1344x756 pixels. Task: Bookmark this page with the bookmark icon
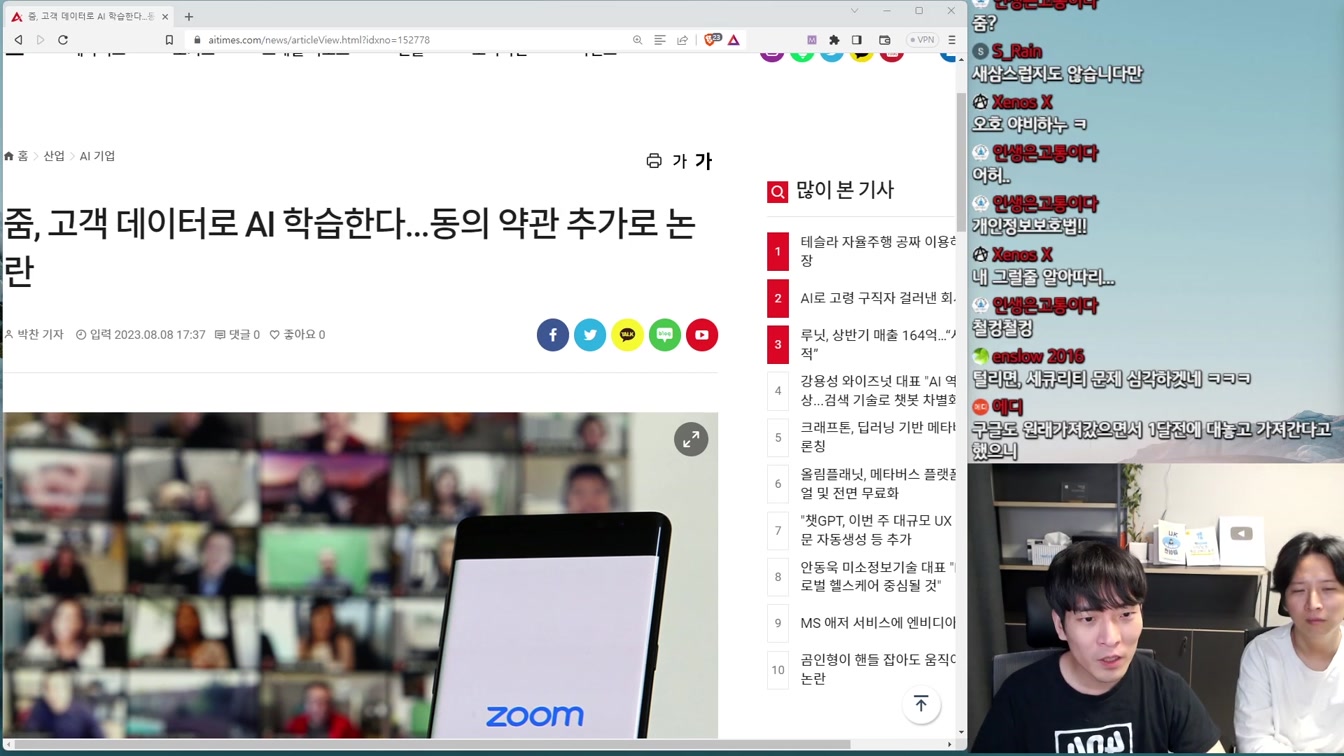169,40
